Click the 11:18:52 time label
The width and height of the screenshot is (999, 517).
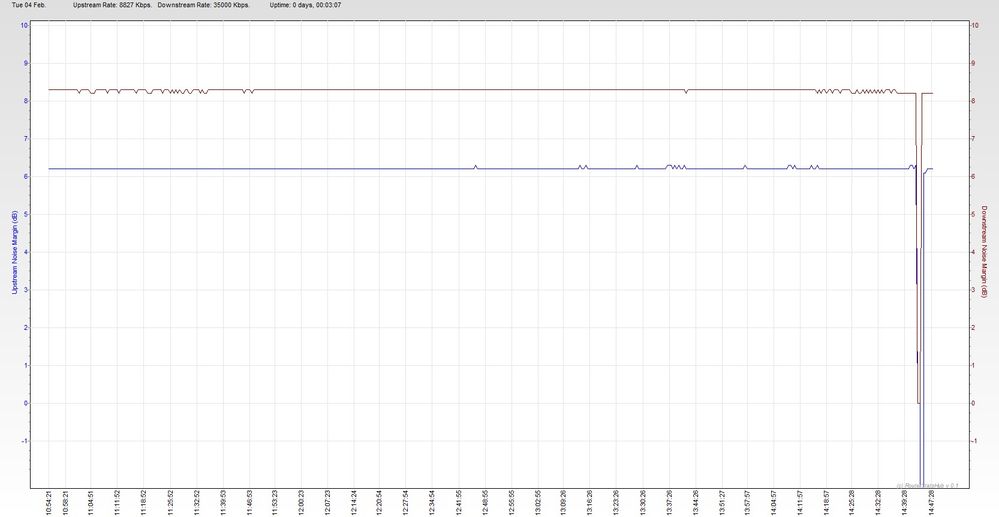tap(144, 503)
